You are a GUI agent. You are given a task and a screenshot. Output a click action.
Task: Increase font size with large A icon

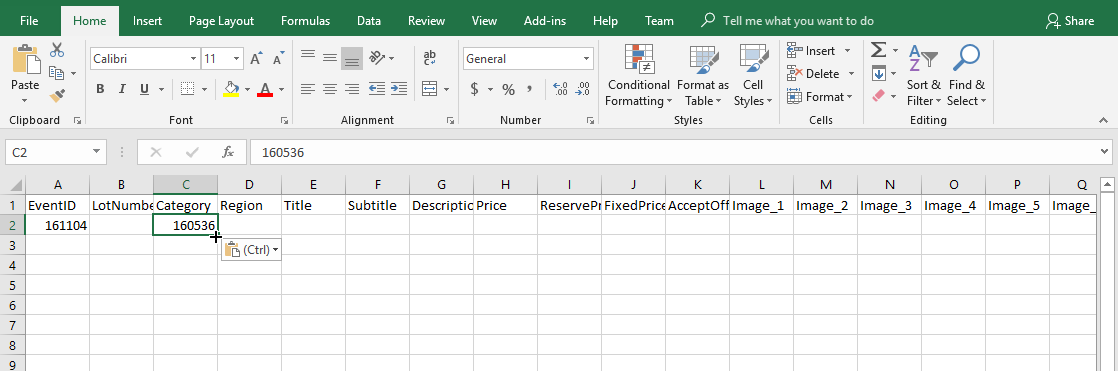click(257, 59)
